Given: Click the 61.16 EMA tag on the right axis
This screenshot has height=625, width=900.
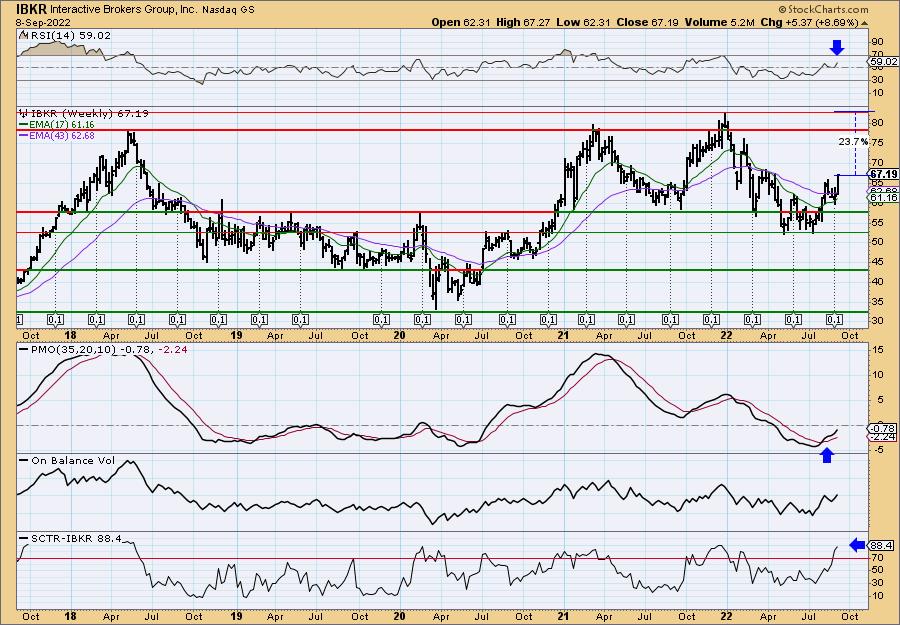Looking at the screenshot, I should 883,197.
